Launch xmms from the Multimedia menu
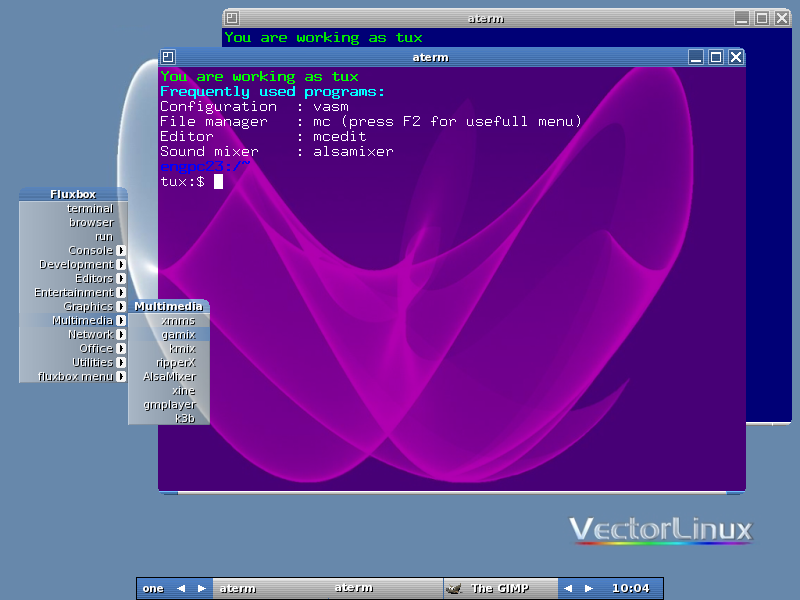Viewport: 800px width, 600px height. [178, 321]
